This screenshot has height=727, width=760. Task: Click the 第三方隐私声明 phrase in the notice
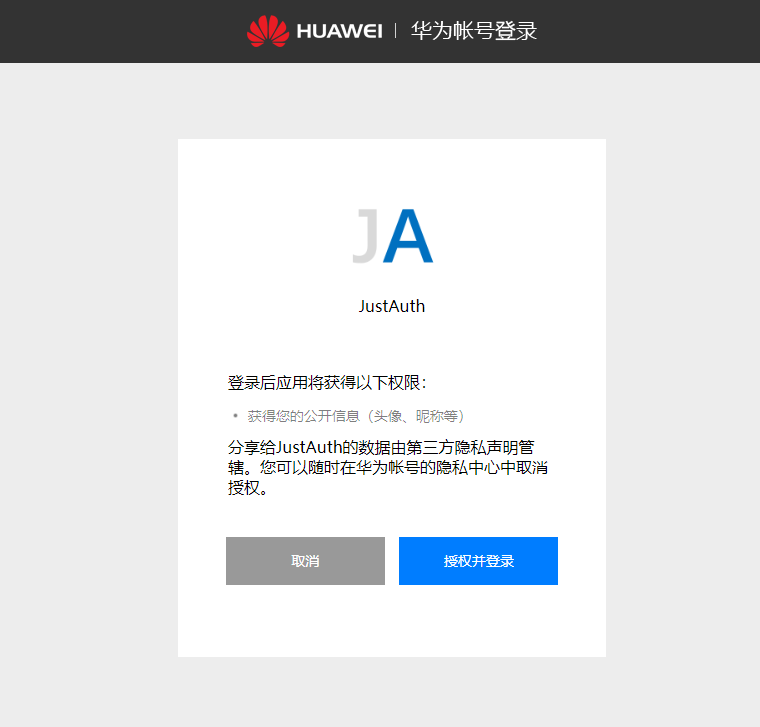coord(454,447)
